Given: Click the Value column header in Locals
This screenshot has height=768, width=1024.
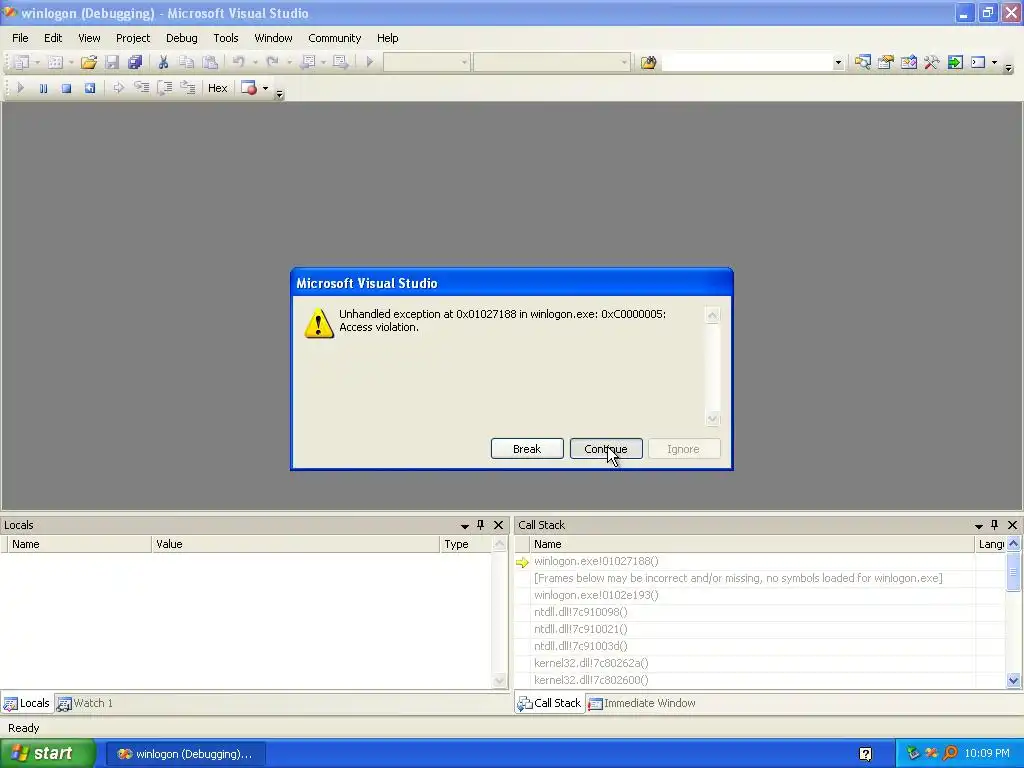Looking at the screenshot, I should click(295, 544).
